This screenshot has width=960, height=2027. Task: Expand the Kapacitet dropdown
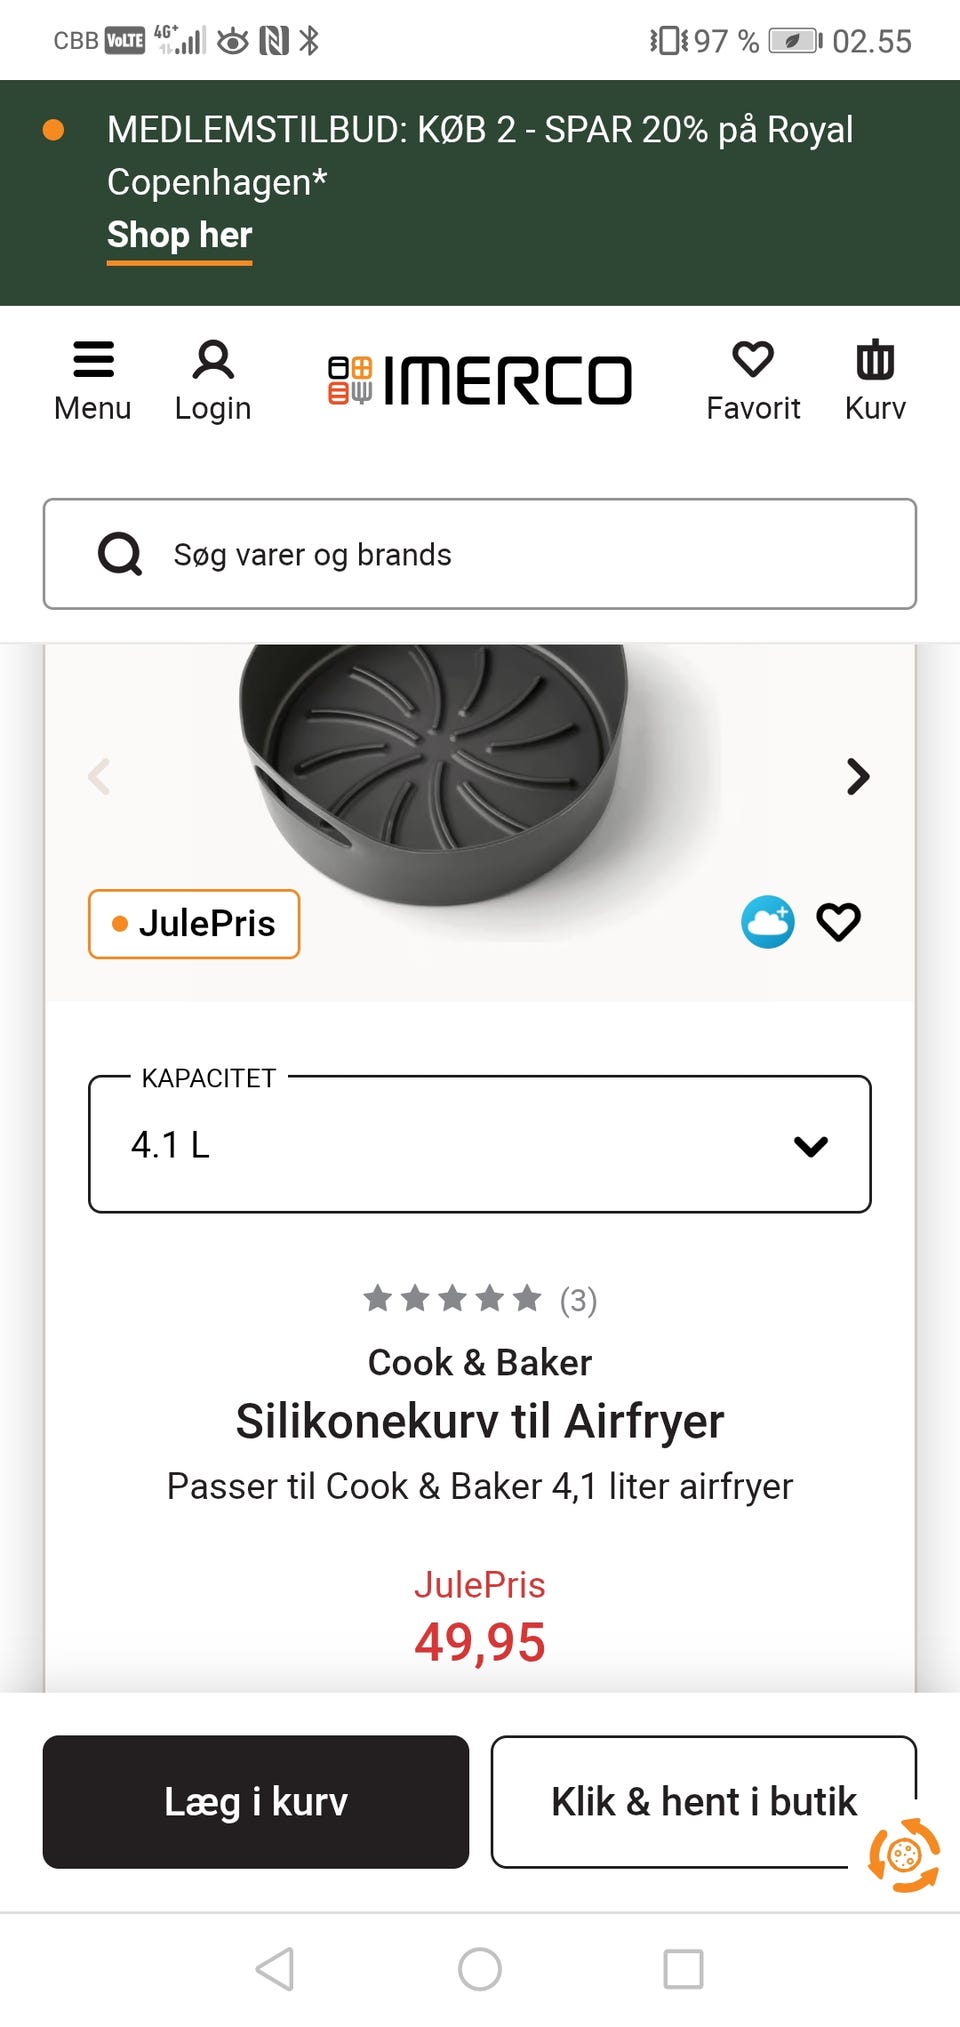point(480,1145)
